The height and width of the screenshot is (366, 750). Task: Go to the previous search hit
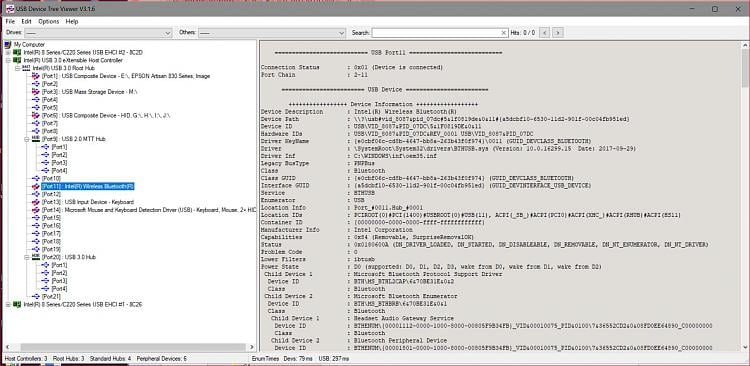(544, 33)
